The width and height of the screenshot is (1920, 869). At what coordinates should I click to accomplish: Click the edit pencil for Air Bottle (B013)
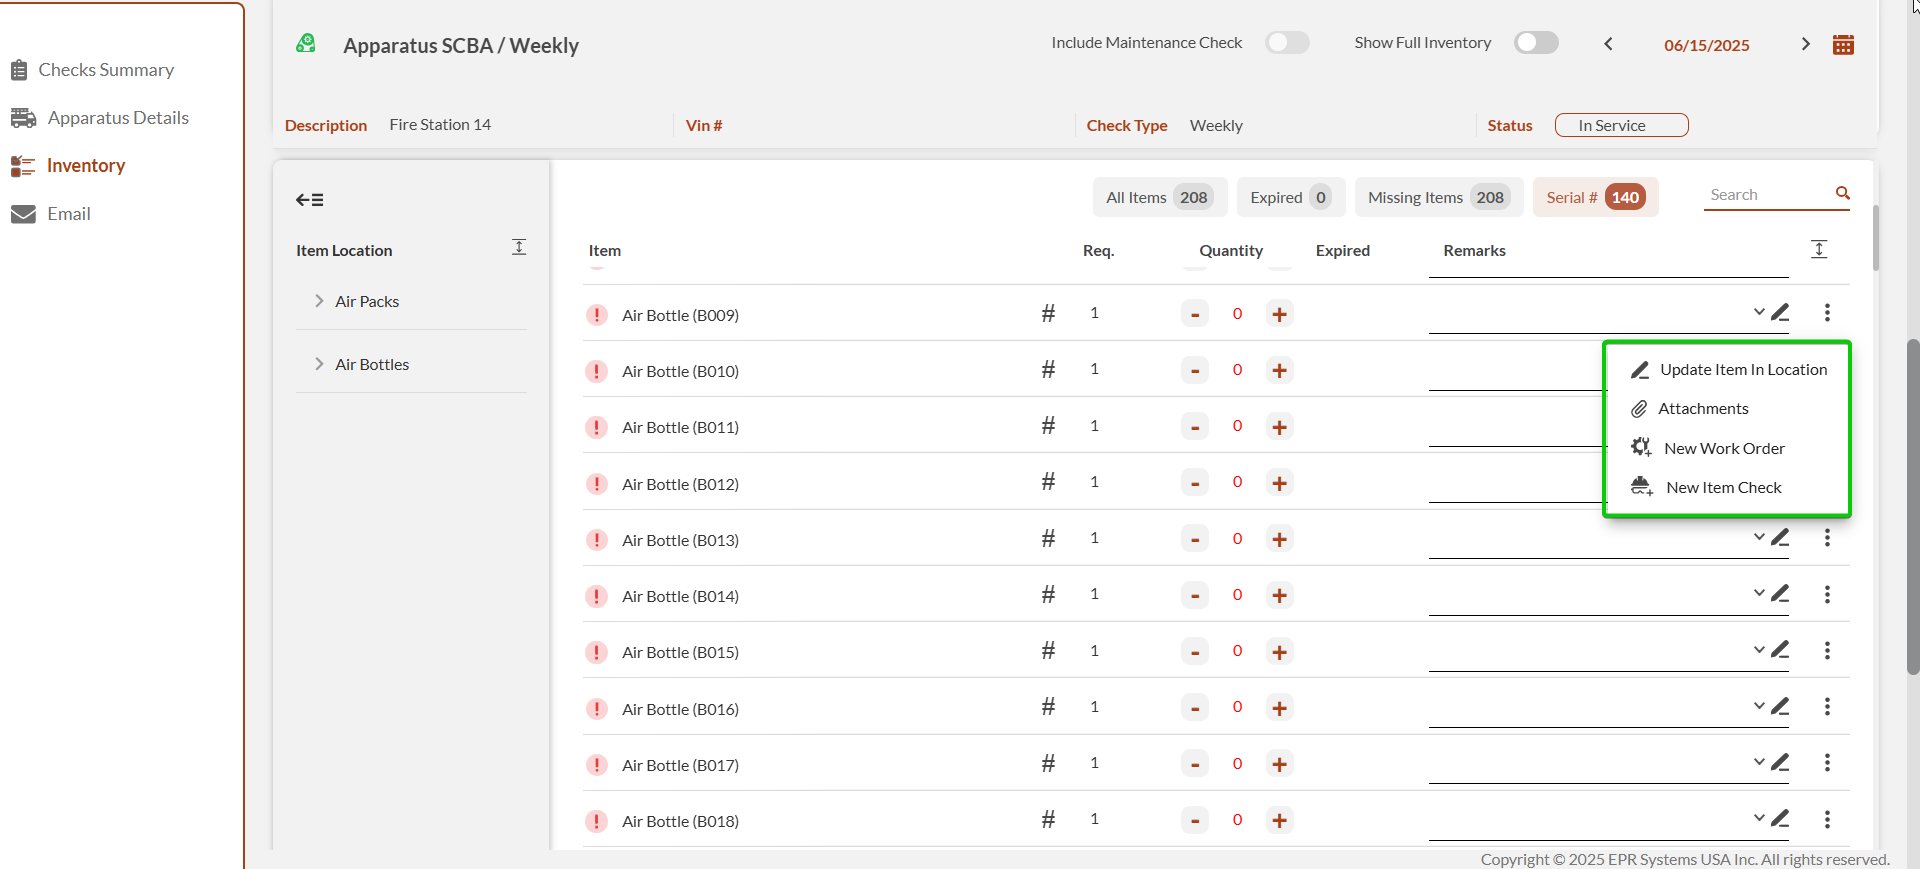pos(1780,538)
